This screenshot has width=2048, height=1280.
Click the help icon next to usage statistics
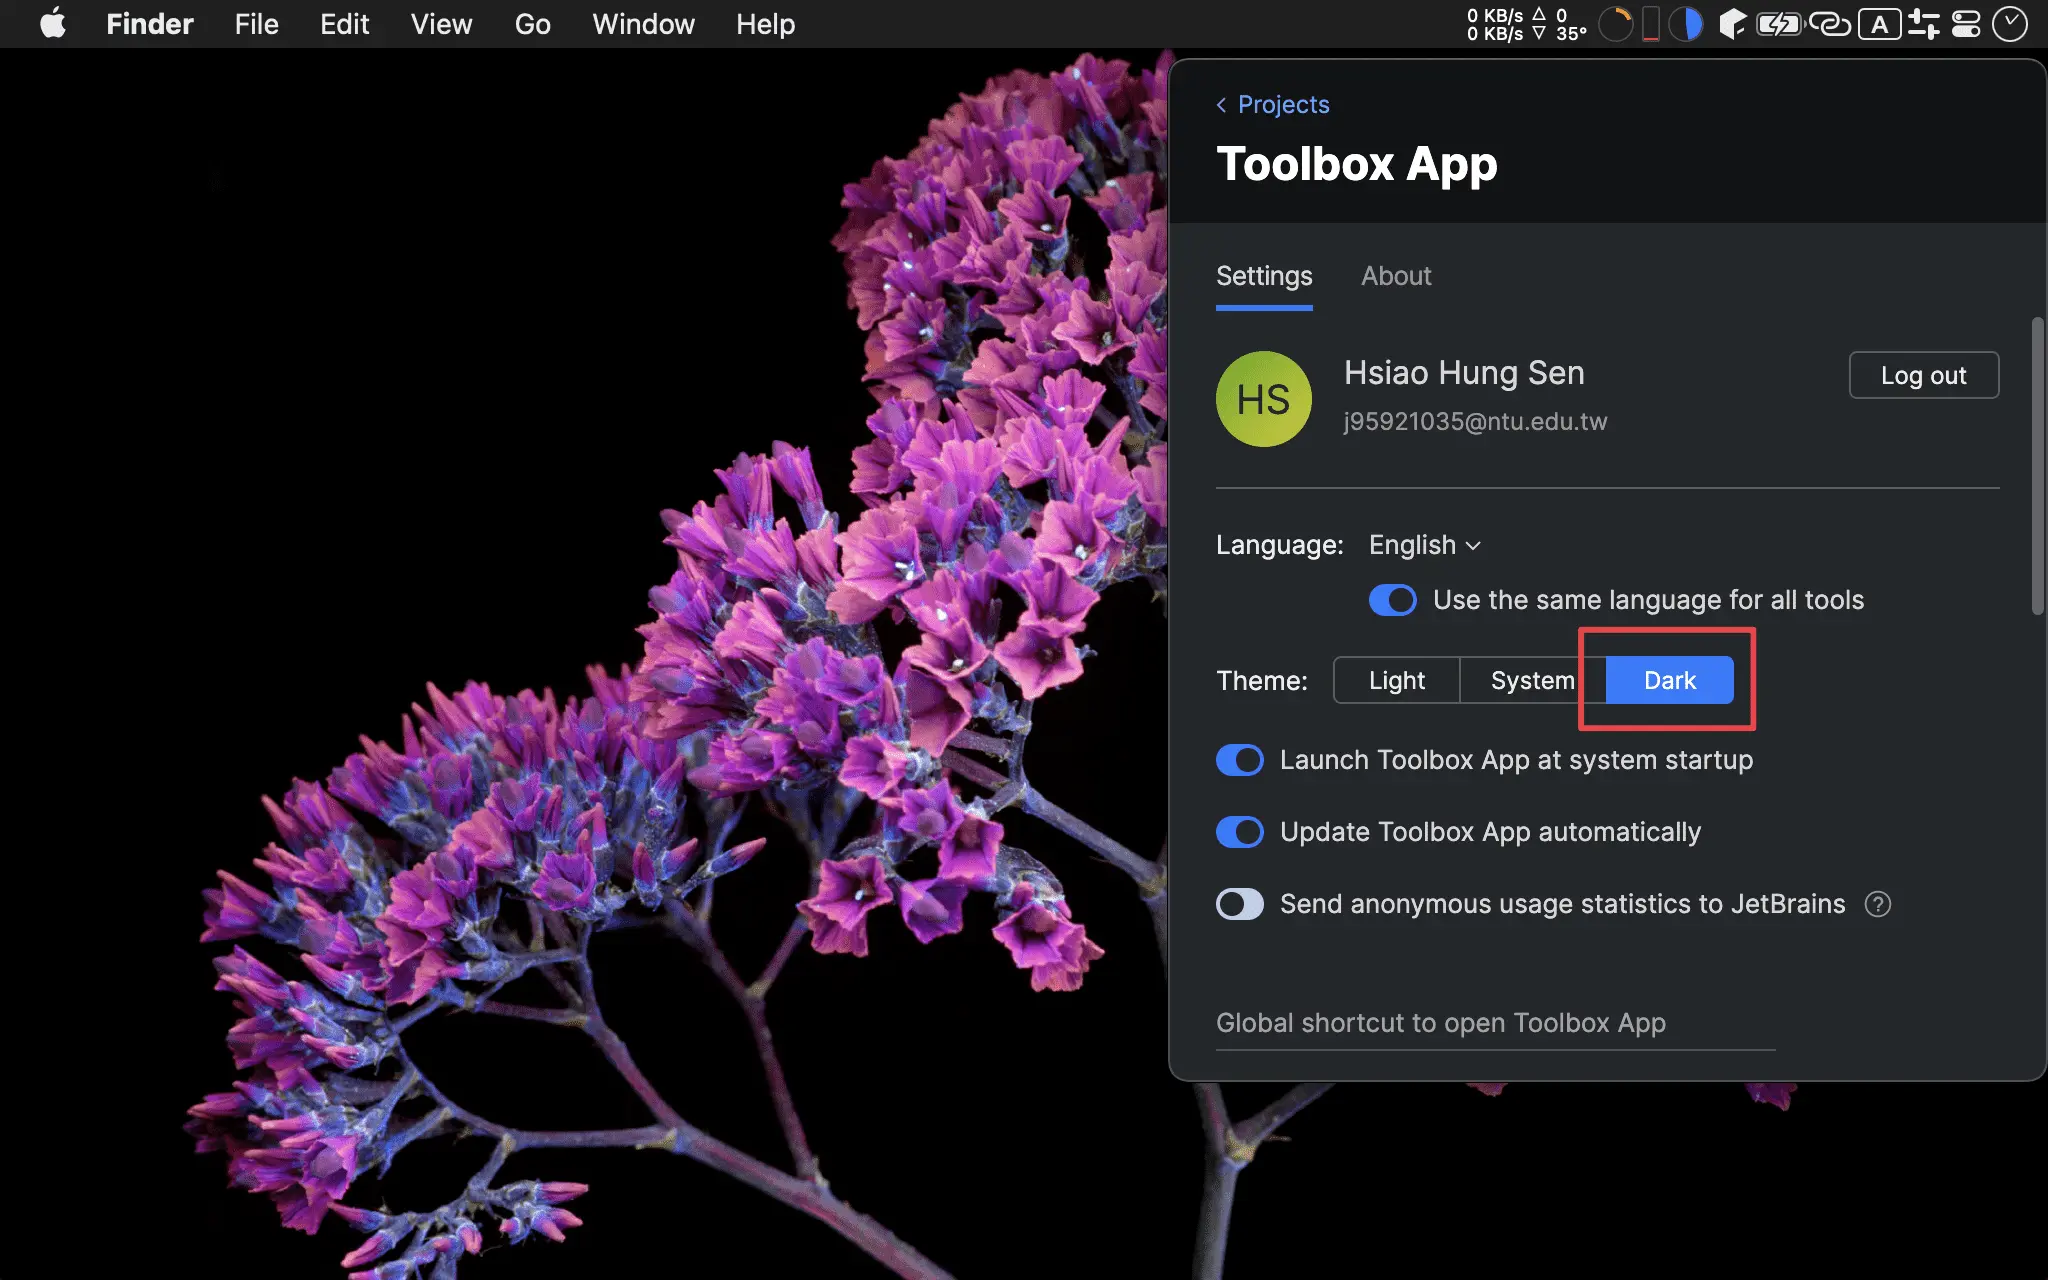coord(1878,904)
